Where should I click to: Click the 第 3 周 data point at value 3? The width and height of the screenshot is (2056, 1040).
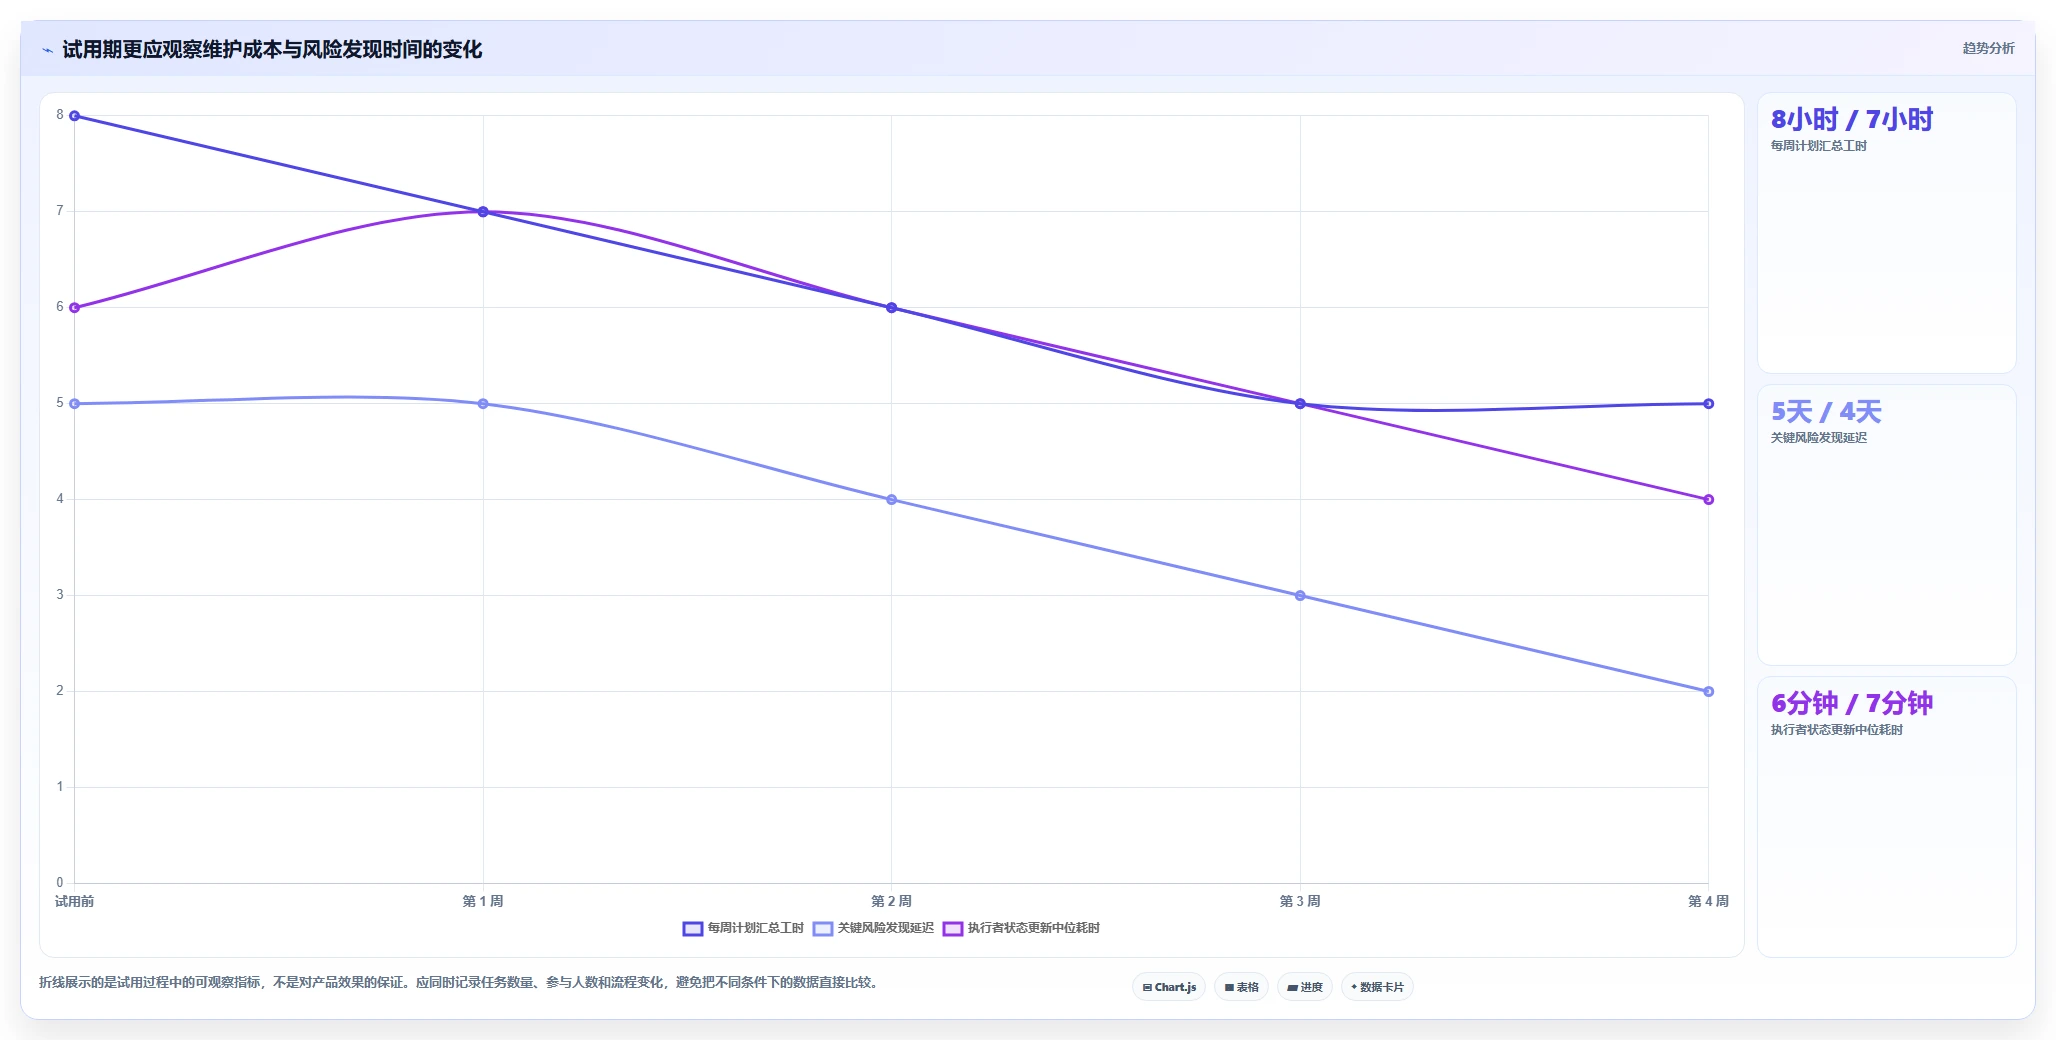[1300, 596]
